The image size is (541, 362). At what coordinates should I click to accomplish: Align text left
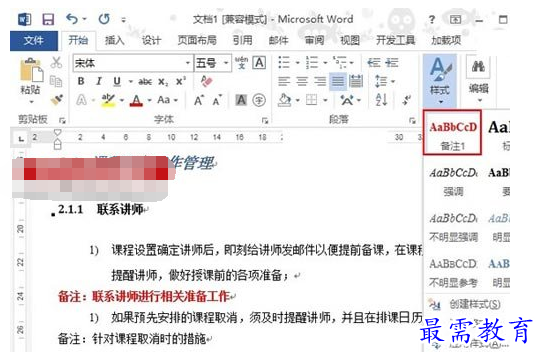point(284,81)
